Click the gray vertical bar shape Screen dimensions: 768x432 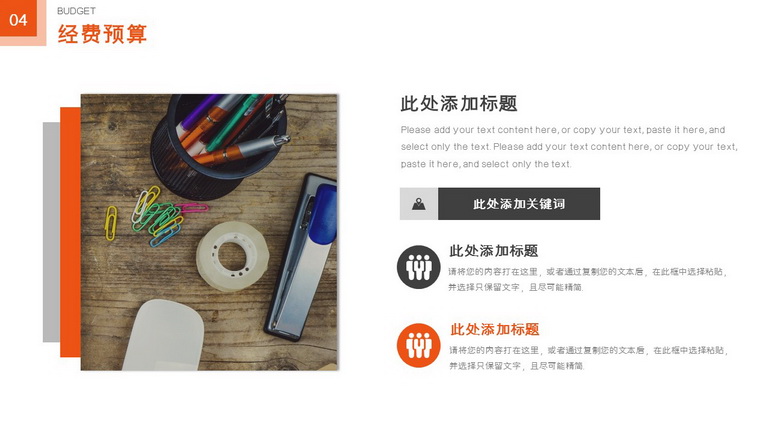point(51,232)
